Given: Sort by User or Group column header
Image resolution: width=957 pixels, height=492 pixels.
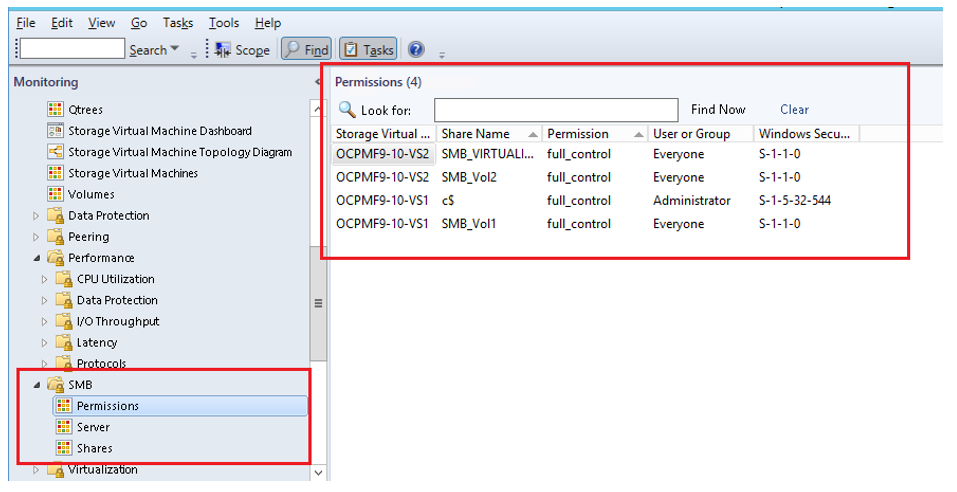Looking at the screenshot, I should 701,134.
